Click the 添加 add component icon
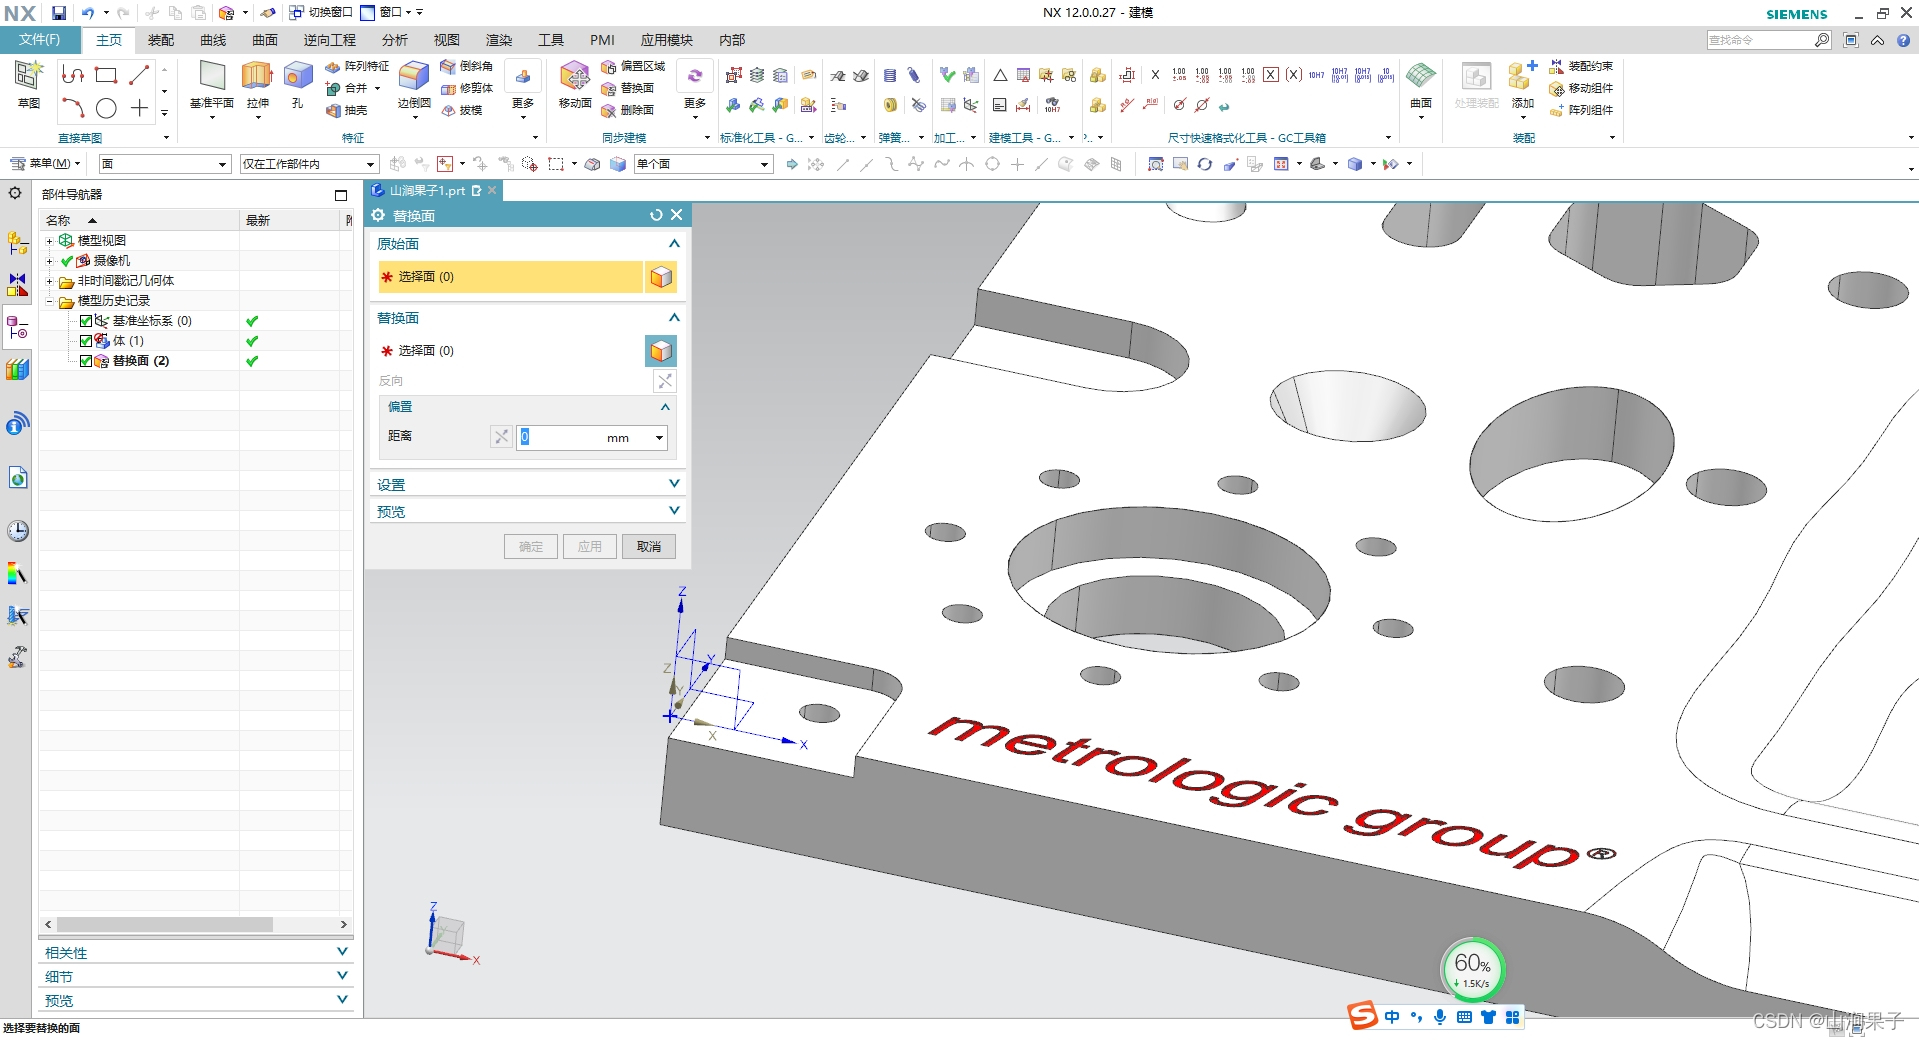1919x1040 pixels. (1522, 77)
